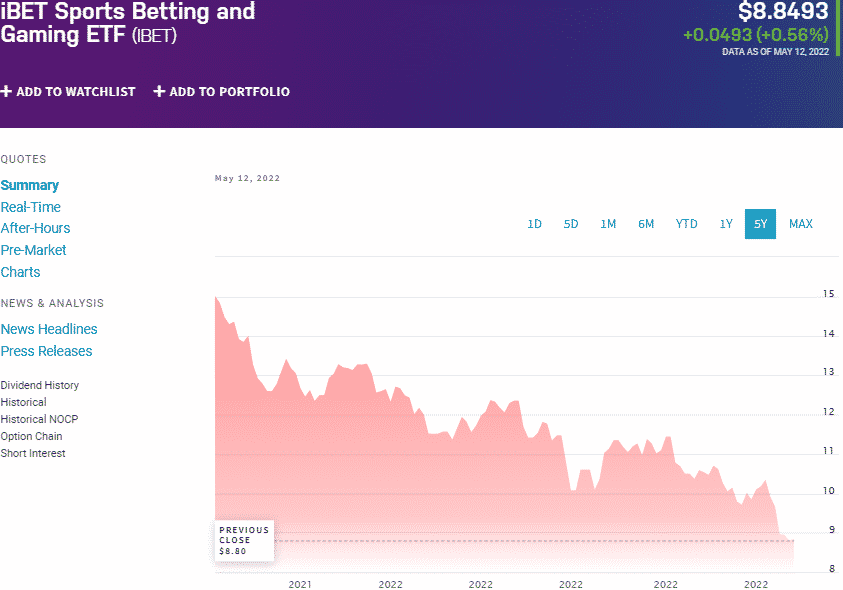The width and height of the screenshot is (843, 590).
Task: Switch the chart to 1D view
Action: 535,224
